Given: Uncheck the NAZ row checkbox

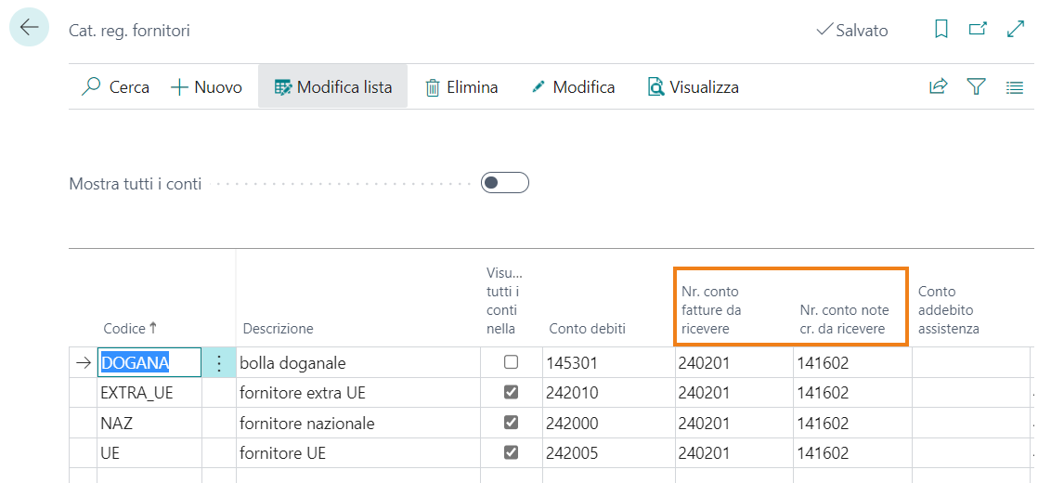Looking at the screenshot, I should (511, 423).
